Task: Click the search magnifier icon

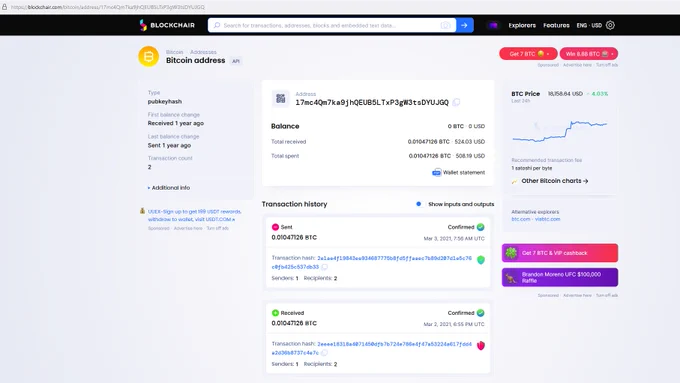Action: 217,25
